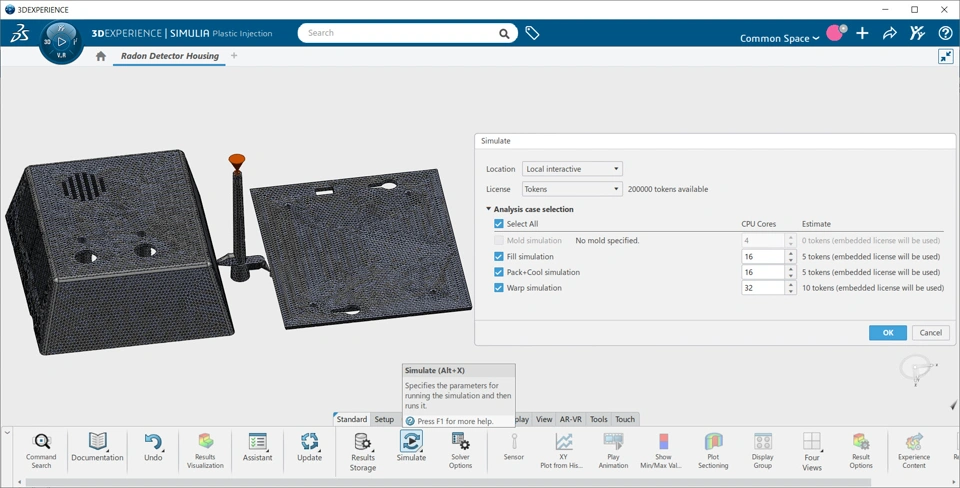The image size is (960, 488).
Task: Click Play Animation icon
Action: click(x=613, y=450)
